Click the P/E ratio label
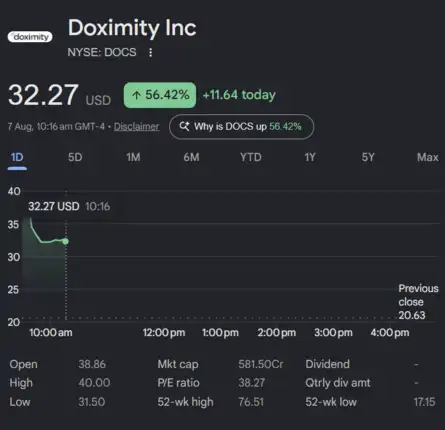Screen dimensions: 445x430 click(178, 383)
